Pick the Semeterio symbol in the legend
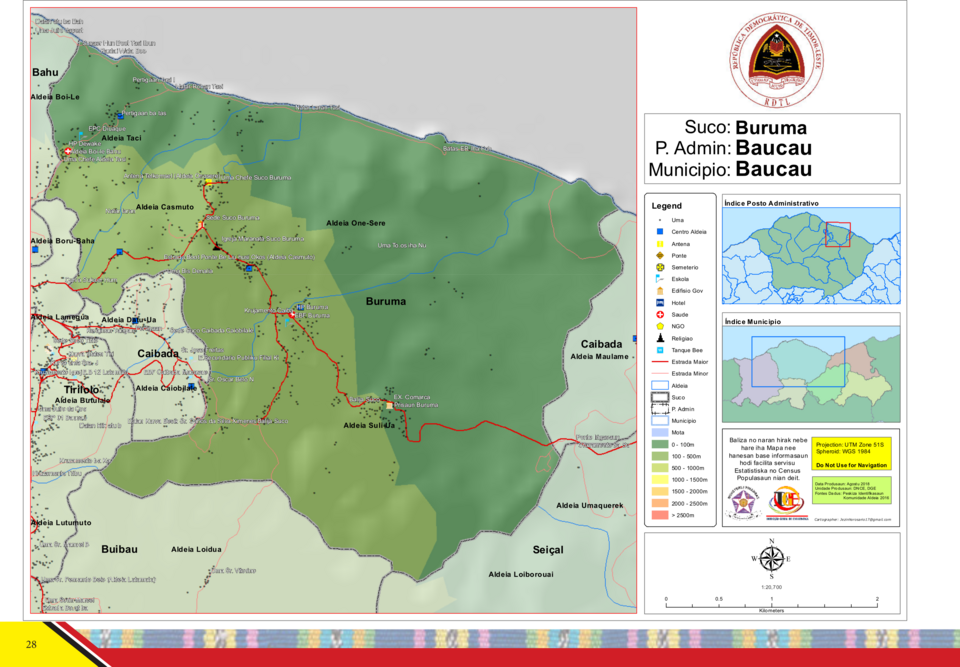Screen dimensions: 960x667 click(x=660, y=268)
